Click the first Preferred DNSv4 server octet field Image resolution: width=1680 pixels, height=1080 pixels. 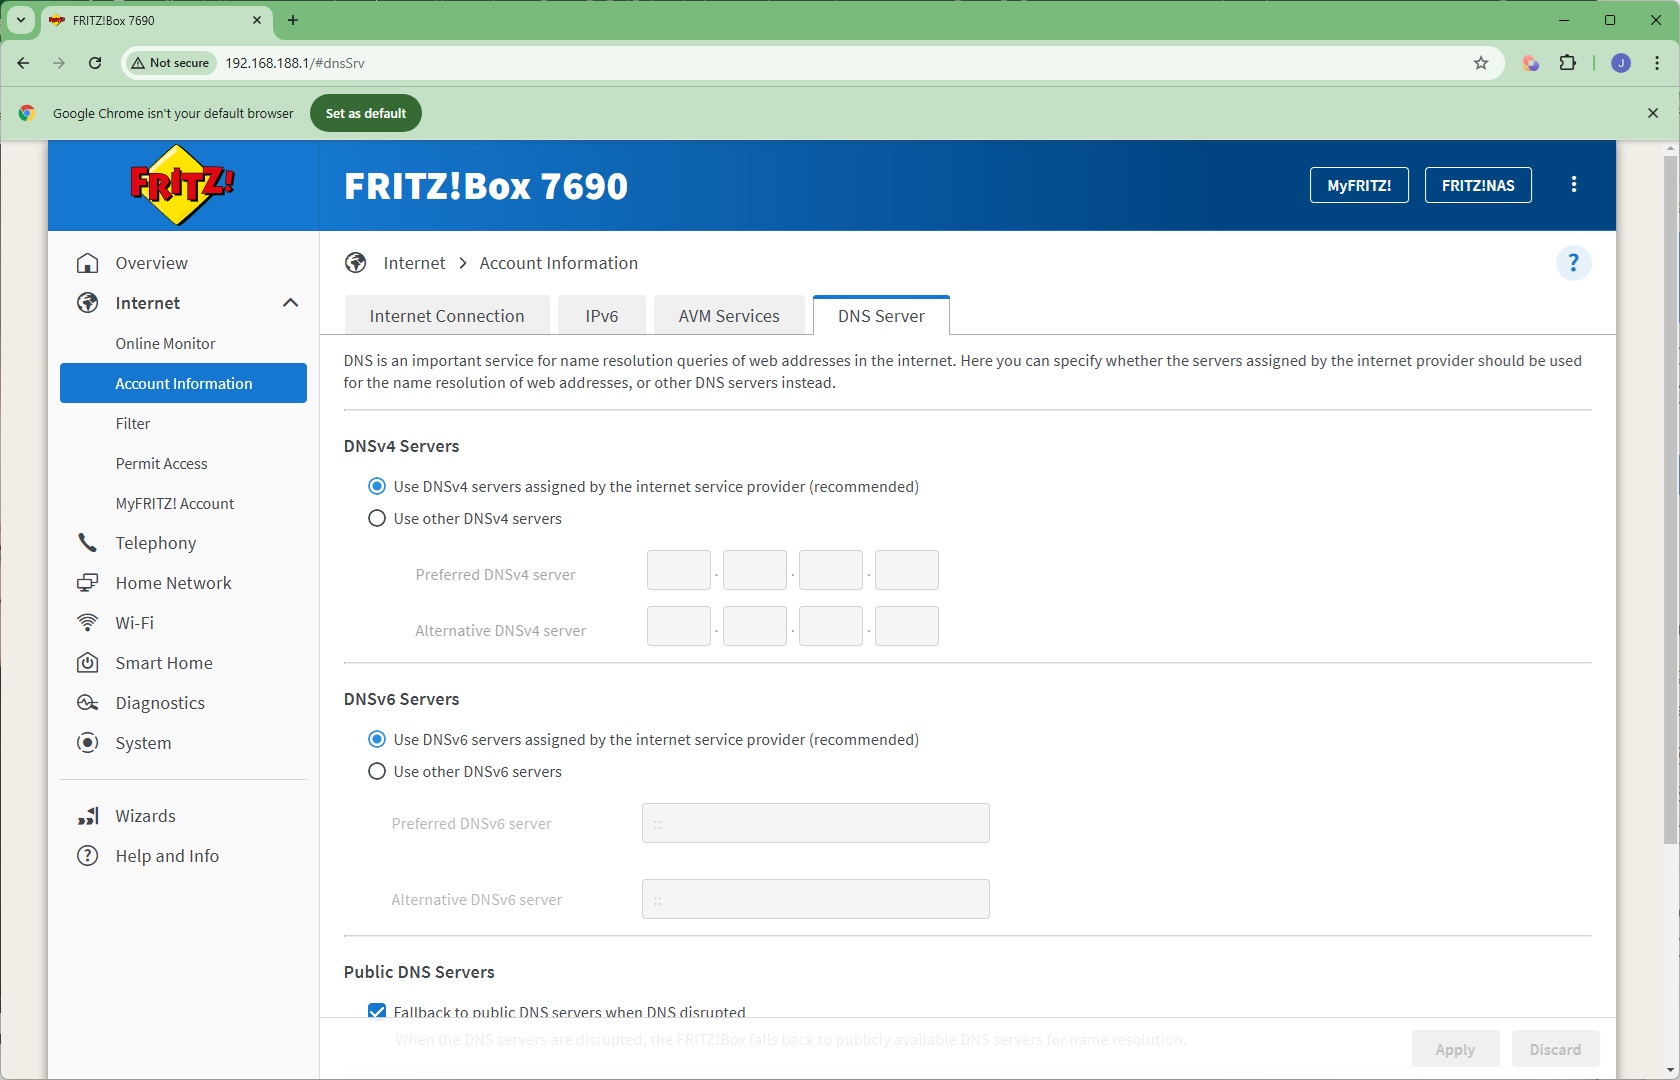(x=679, y=570)
